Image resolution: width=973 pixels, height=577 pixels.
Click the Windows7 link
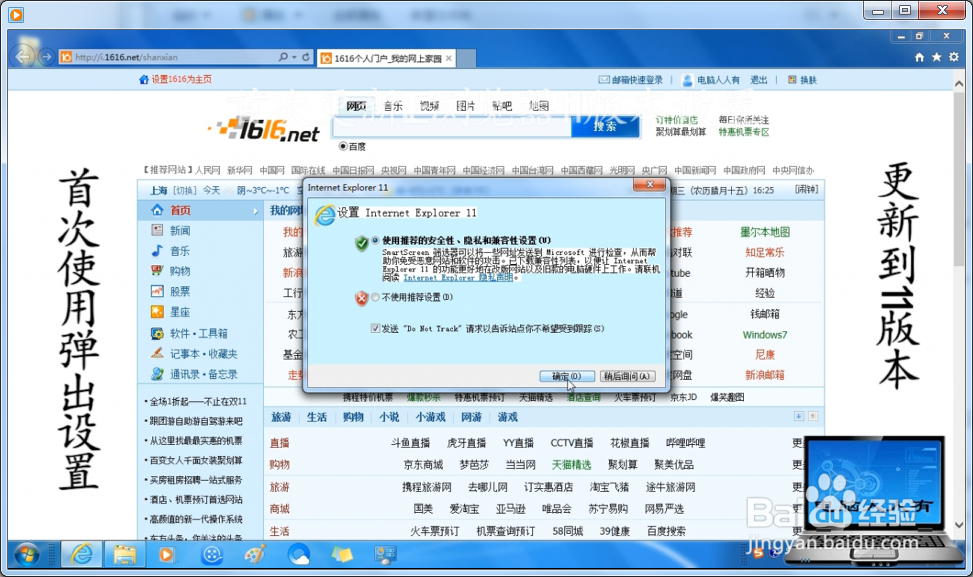(x=764, y=335)
